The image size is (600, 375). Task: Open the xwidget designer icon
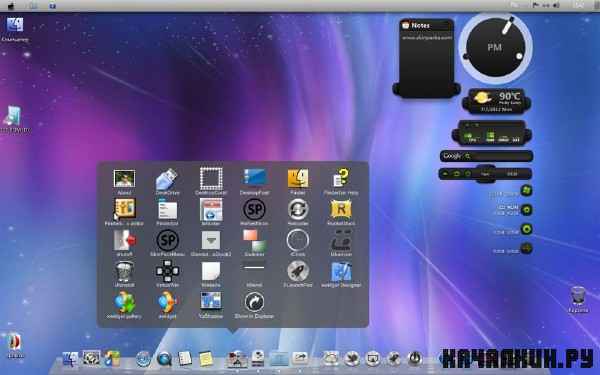pyautogui.click(x=341, y=272)
